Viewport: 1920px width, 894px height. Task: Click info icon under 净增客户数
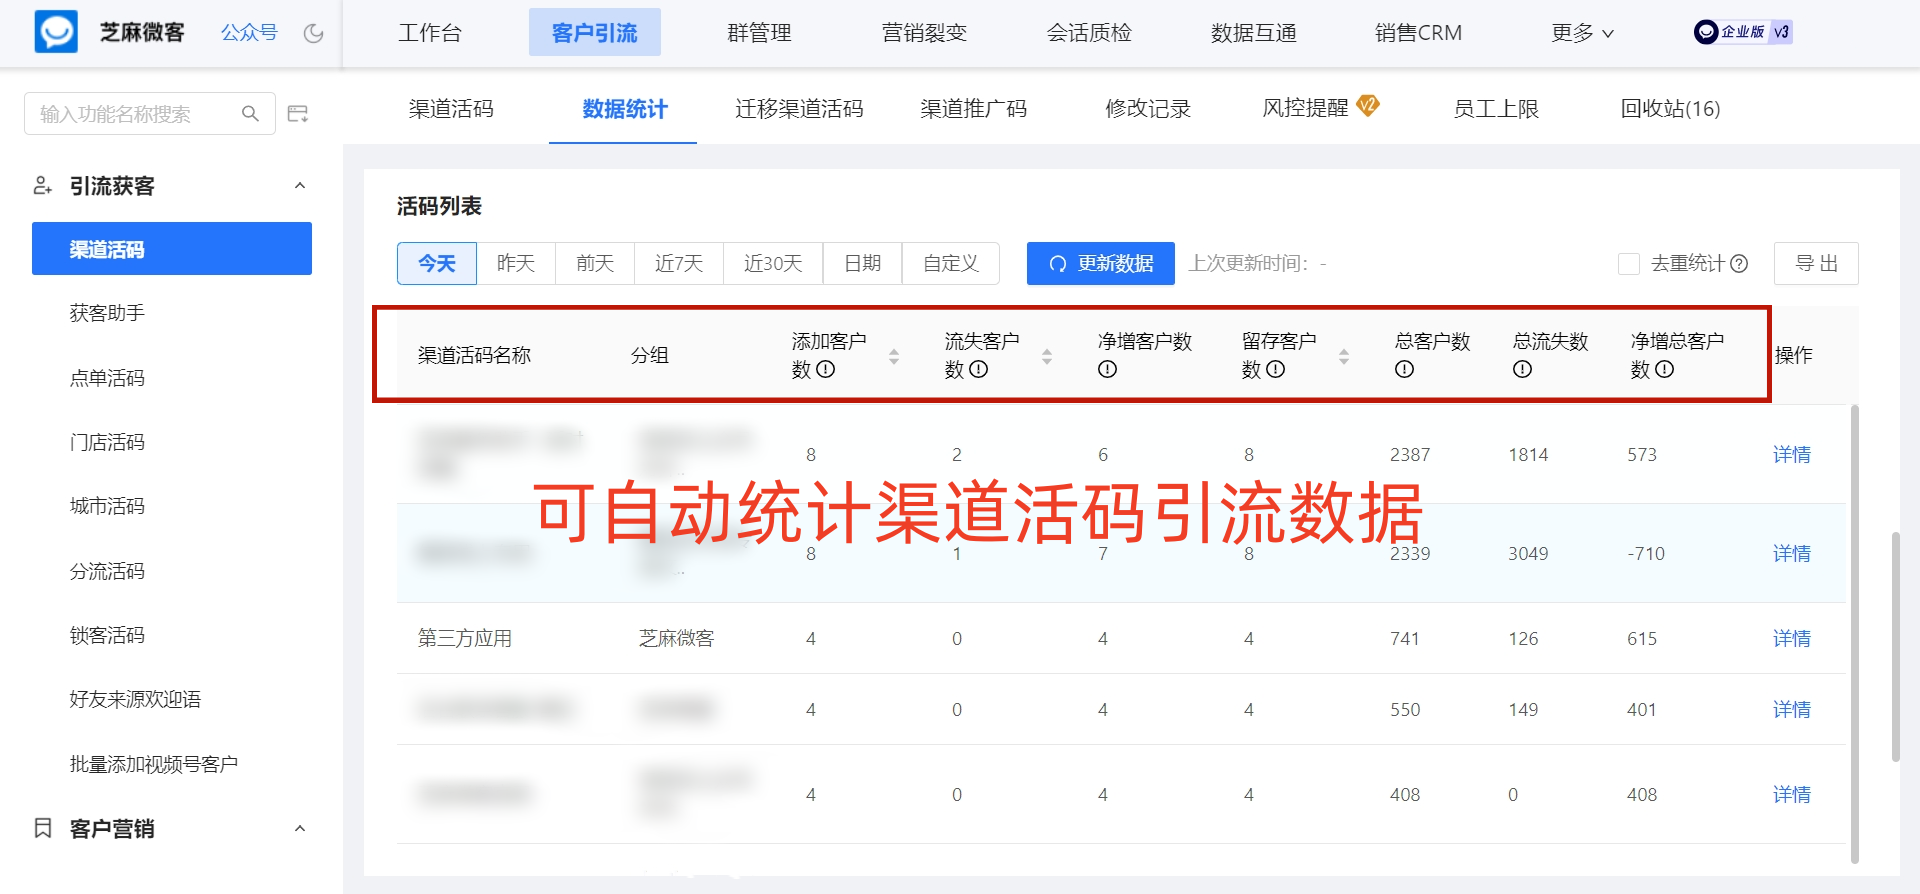click(1107, 369)
